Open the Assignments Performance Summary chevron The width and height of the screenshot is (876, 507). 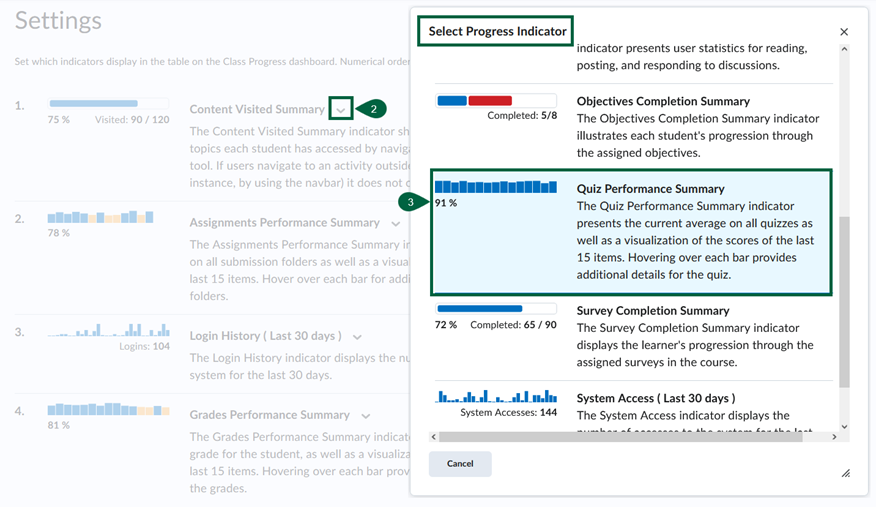point(396,224)
